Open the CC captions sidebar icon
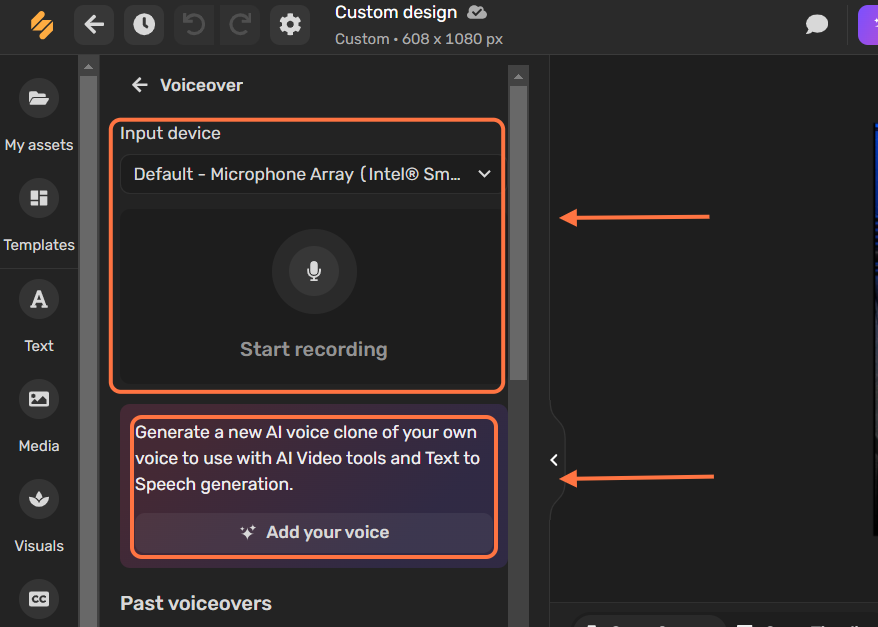Image resolution: width=878 pixels, height=627 pixels. tap(39, 599)
